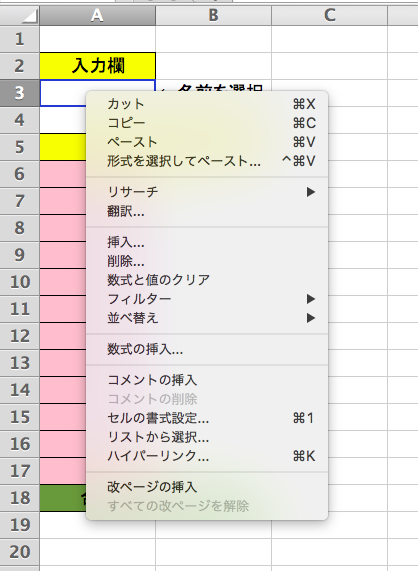Choose コメントの挿入 menu item
The height and width of the screenshot is (571, 418).
(x=207, y=380)
